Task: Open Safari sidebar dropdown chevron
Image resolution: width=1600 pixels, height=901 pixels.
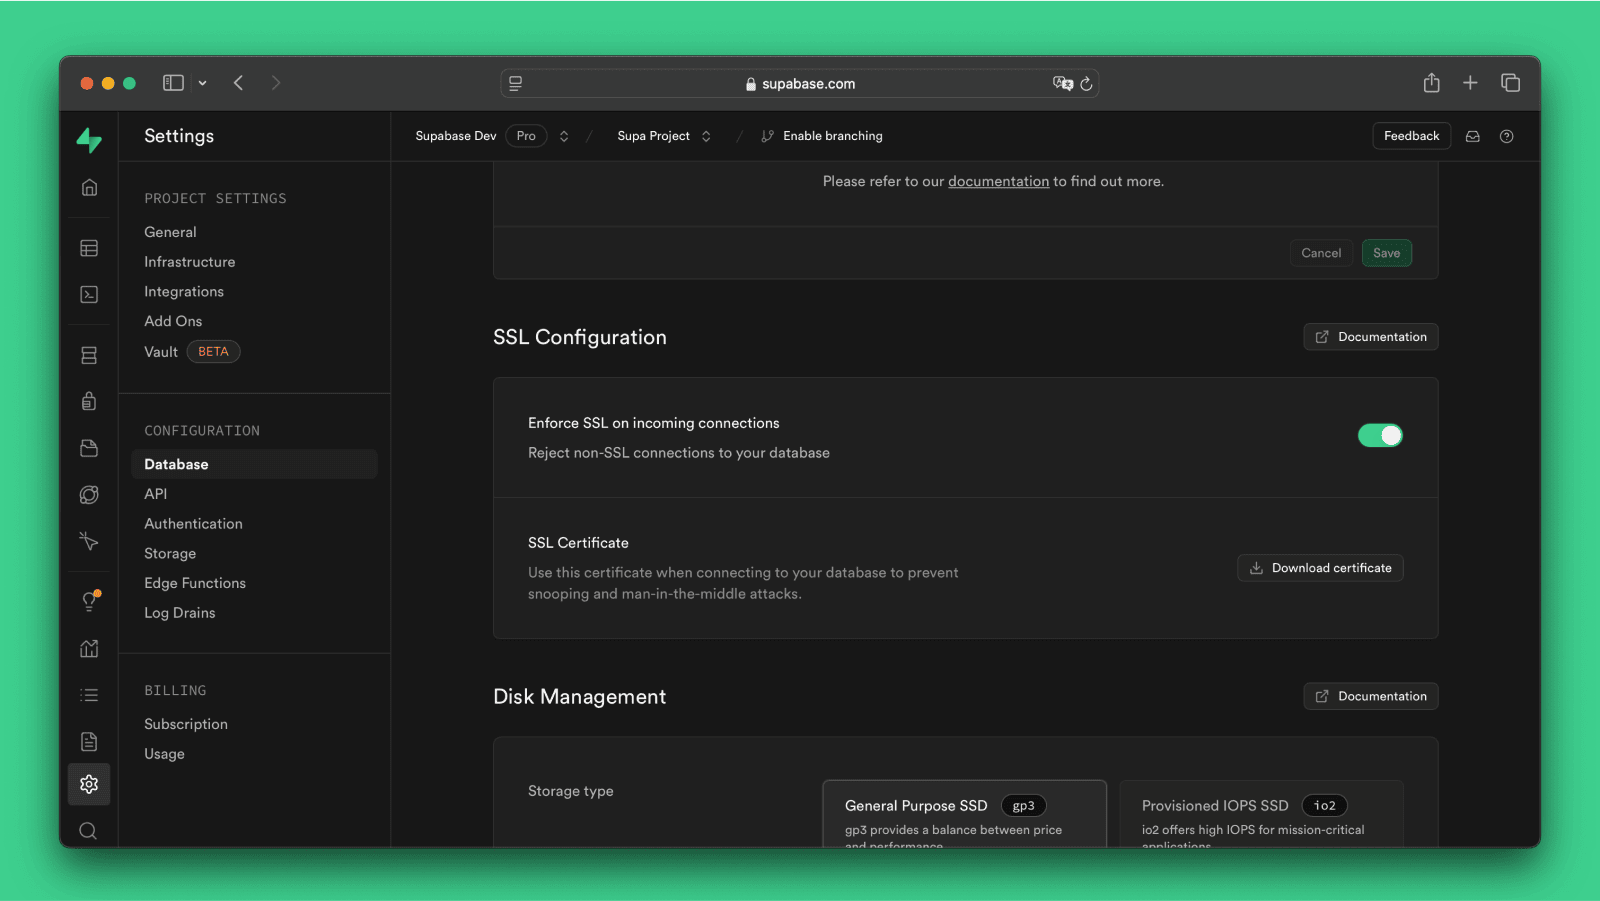Action: pyautogui.click(x=202, y=83)
